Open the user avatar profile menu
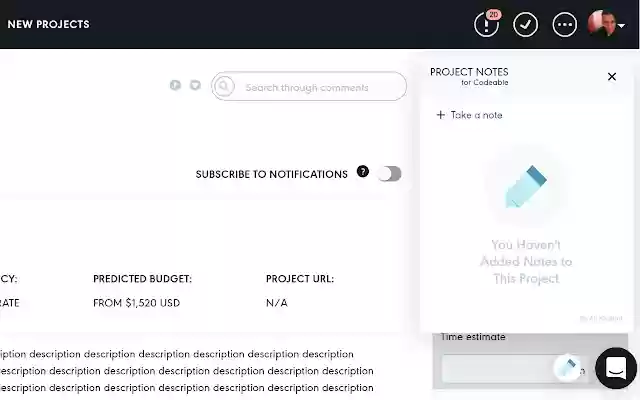 point(601,24)
